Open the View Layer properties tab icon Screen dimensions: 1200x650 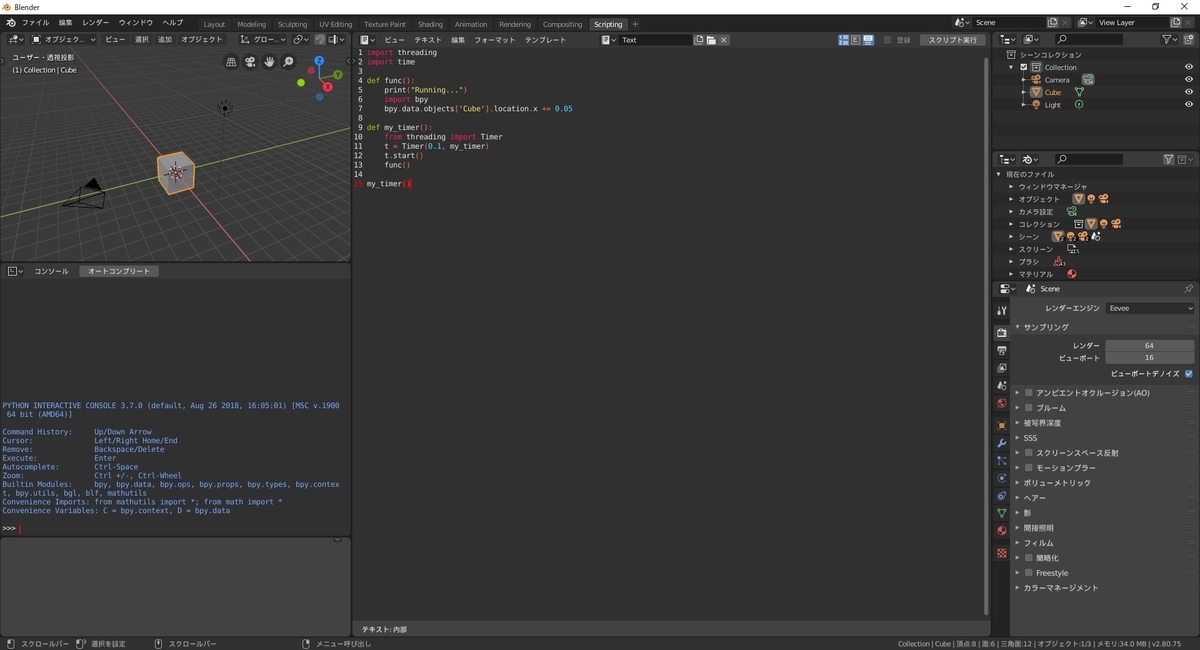pos(1001,368)
